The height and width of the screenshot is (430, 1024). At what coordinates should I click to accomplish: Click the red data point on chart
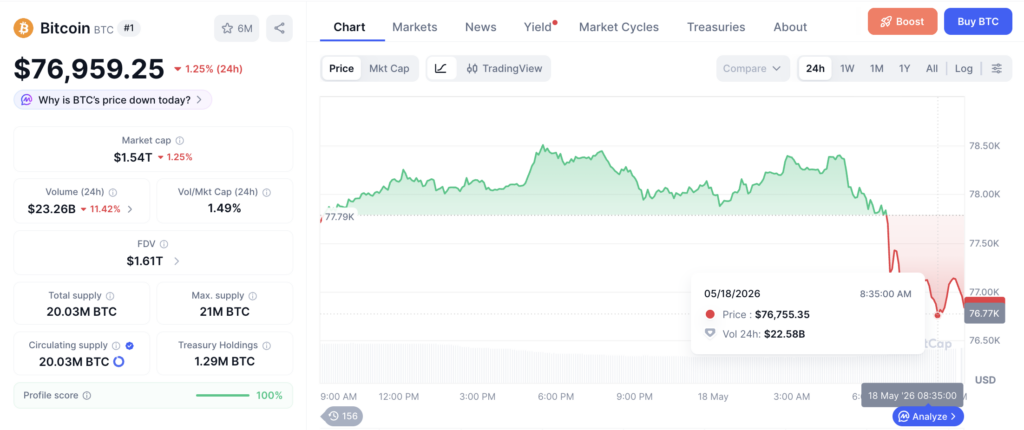pyautogui.click(x=938, y=315)
